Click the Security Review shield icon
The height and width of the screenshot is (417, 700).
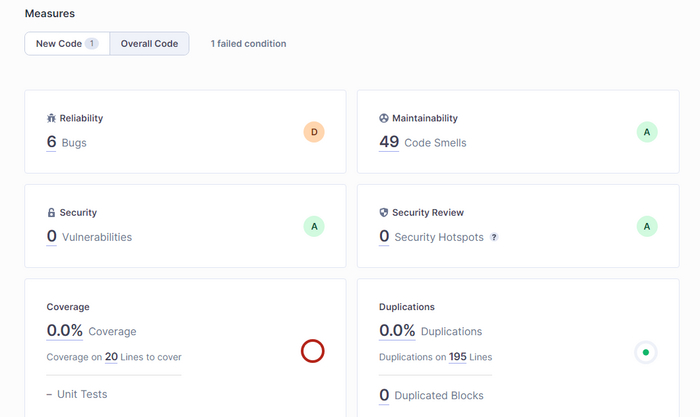coord(384,213)
